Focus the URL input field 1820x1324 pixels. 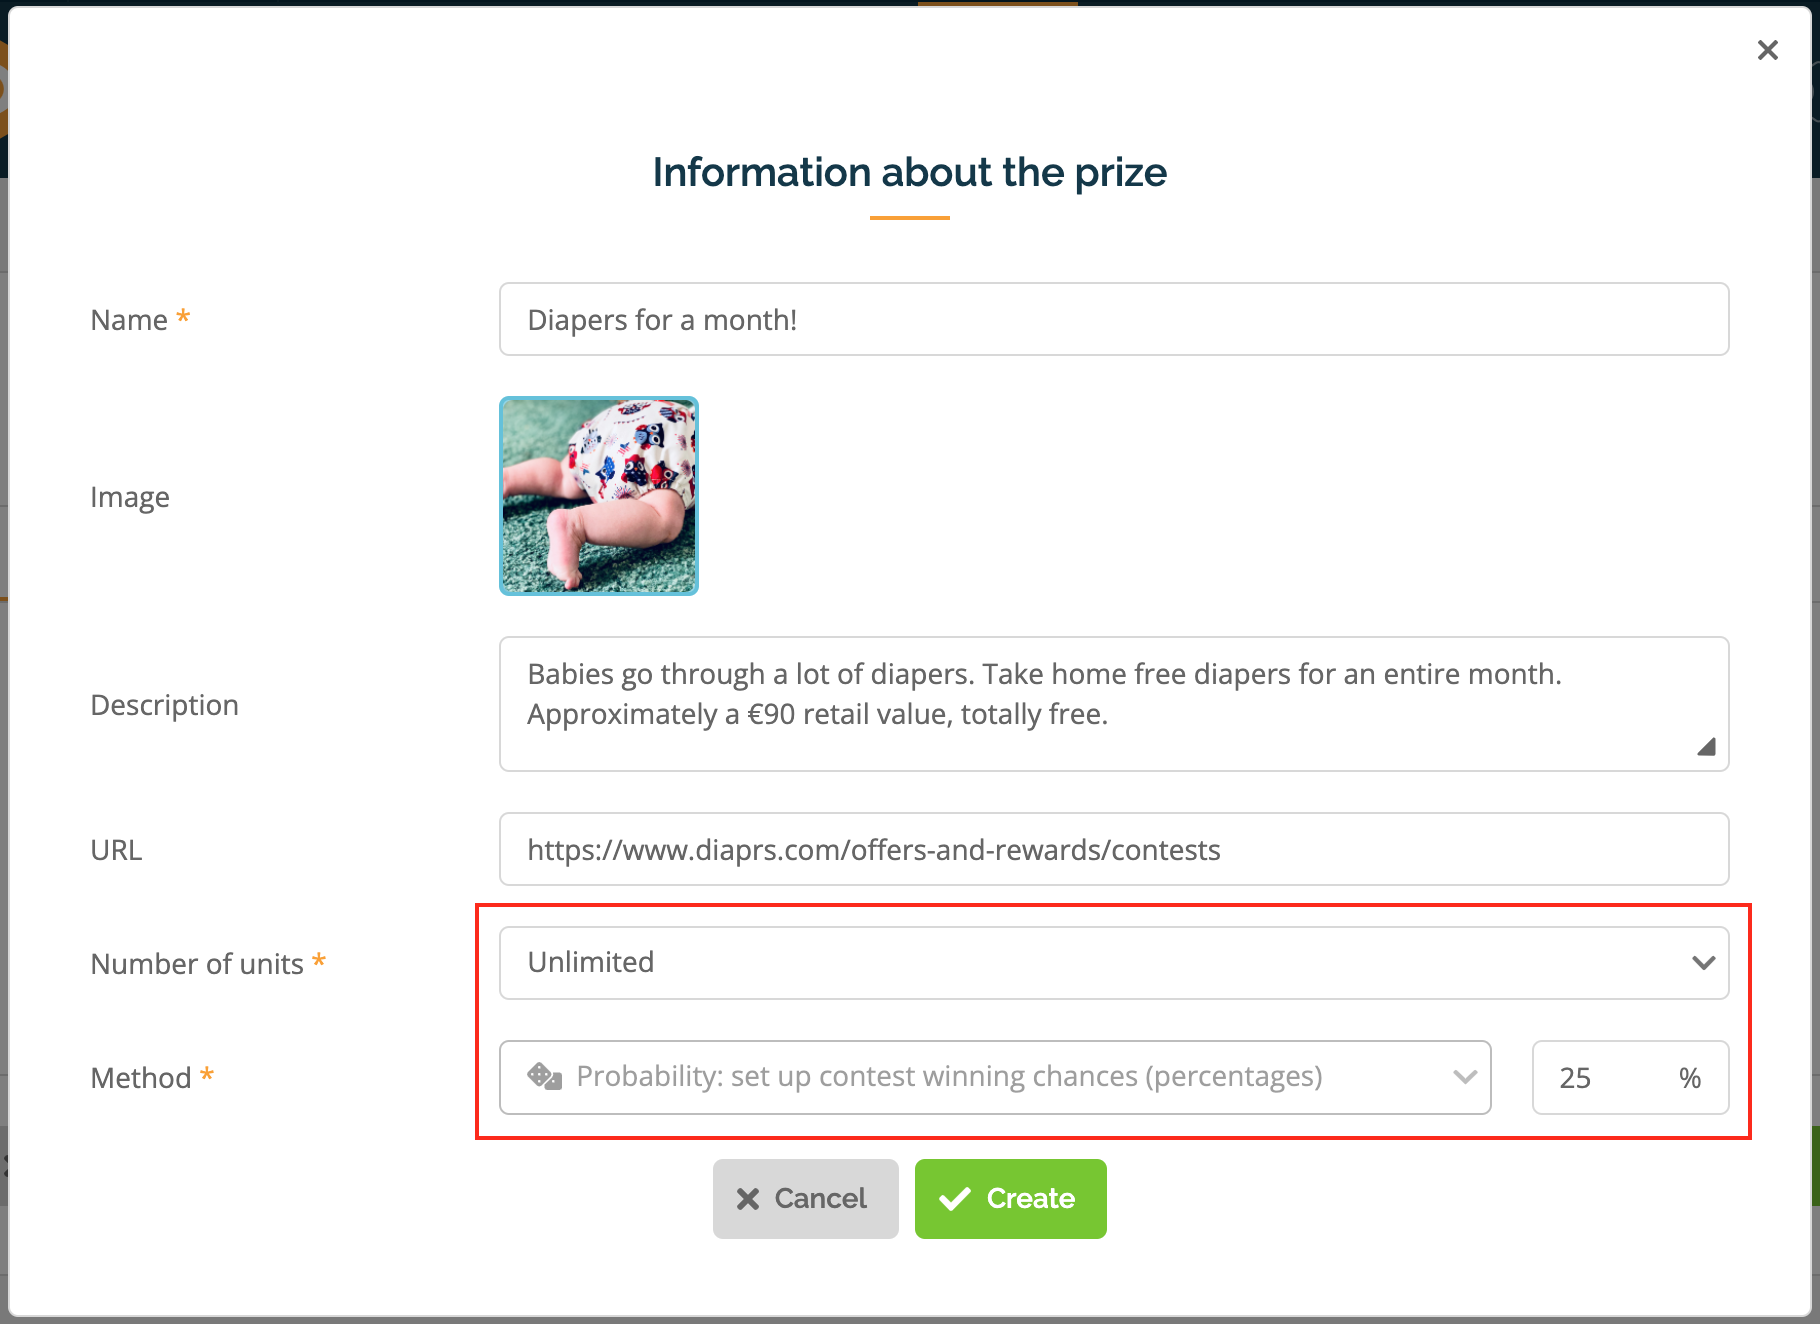coord(1114,849)
